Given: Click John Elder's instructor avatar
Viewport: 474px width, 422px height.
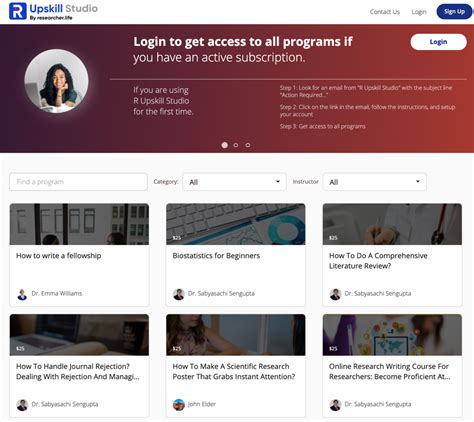Looking at the screenshot, I should point(179,405).
